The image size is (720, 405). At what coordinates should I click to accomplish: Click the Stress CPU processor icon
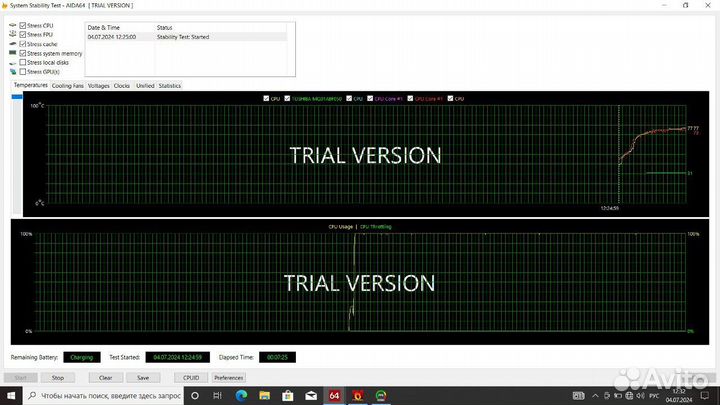(12, 25)
